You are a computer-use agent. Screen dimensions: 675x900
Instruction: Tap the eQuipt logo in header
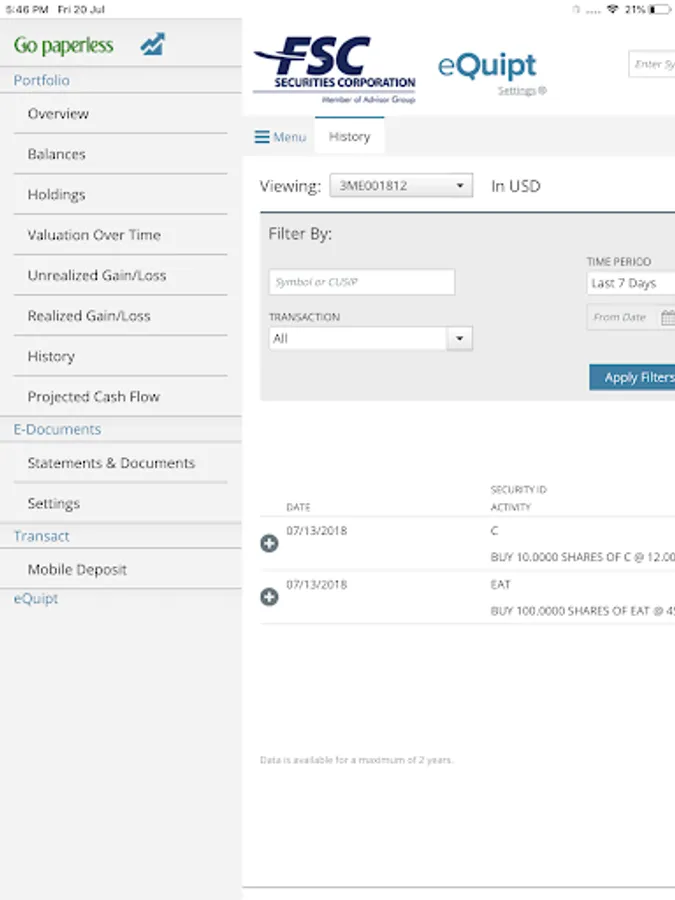point(487,66)
